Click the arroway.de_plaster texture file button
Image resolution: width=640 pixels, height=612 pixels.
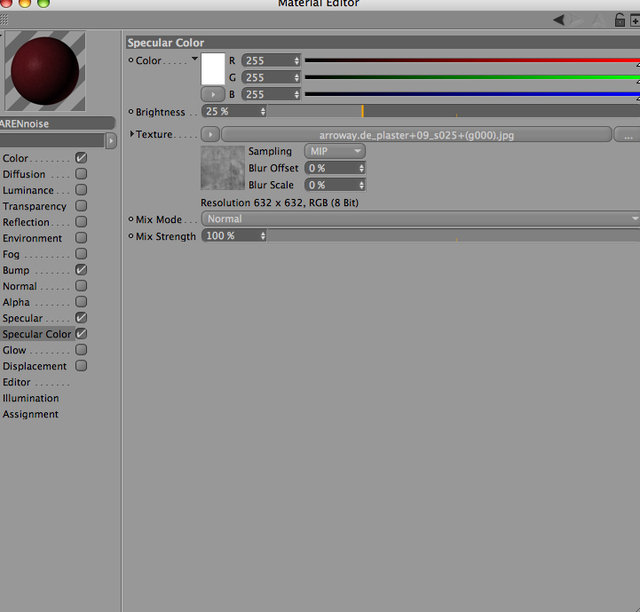click(416, 135)
